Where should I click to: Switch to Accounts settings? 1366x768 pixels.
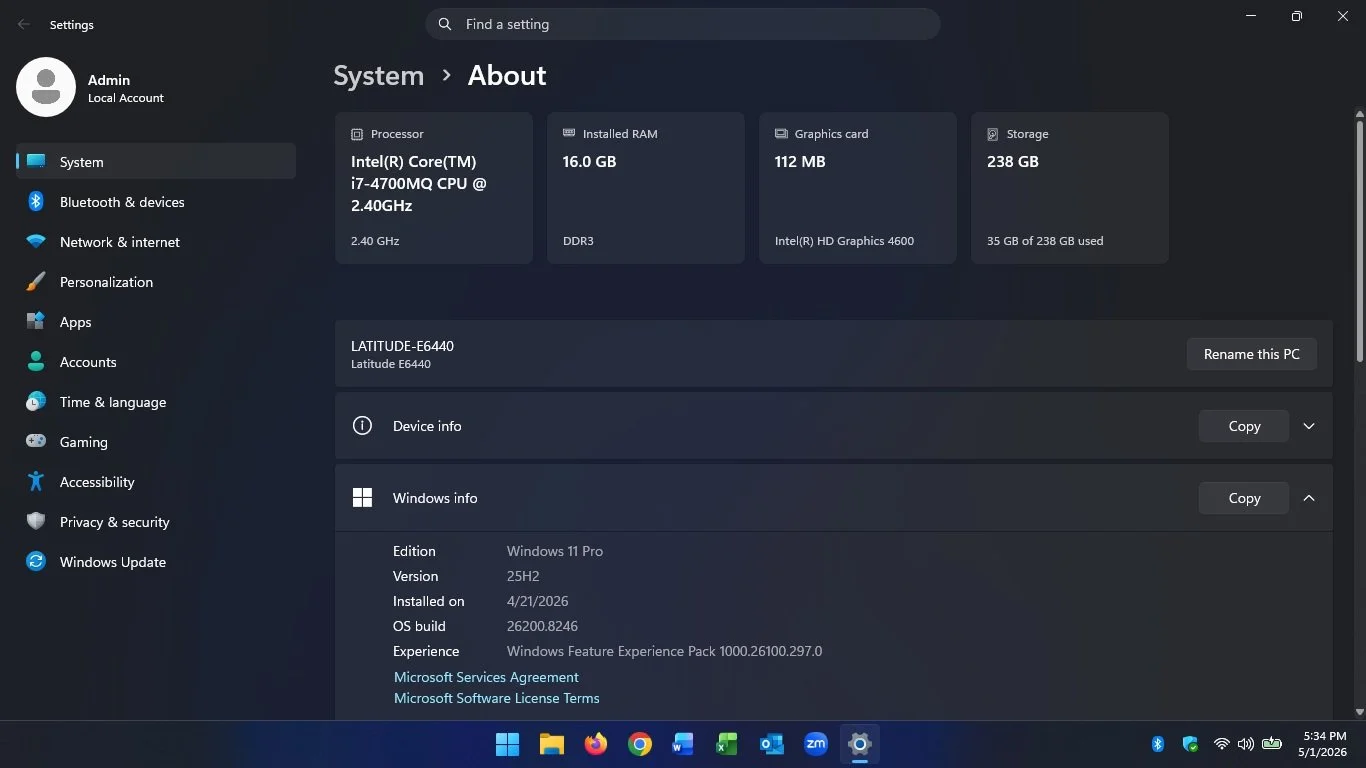[x=156, y=361]
